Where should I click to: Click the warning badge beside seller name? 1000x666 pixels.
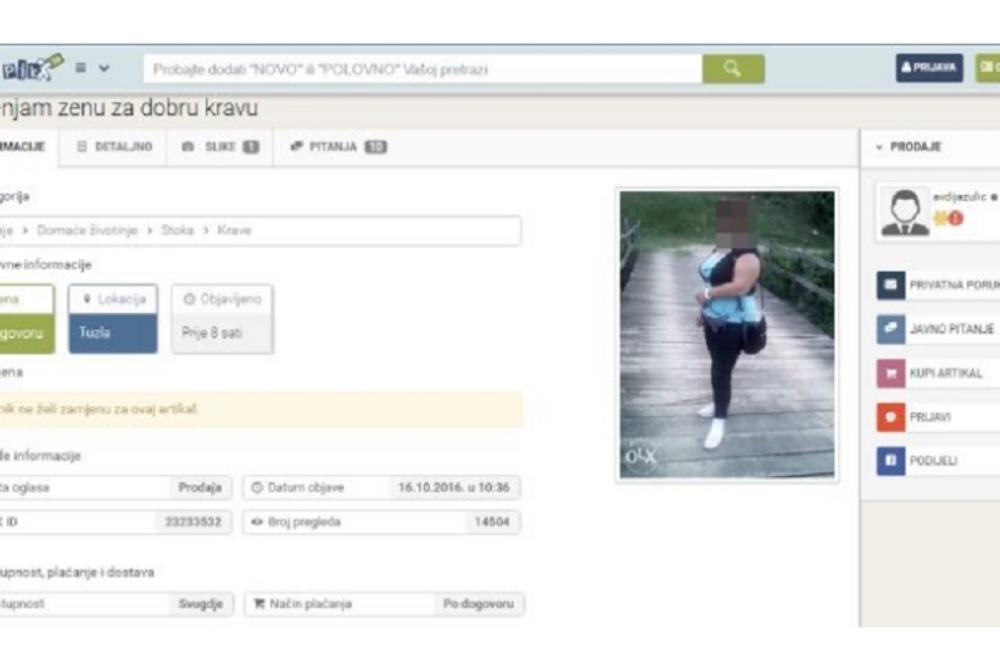coord(954,218)
